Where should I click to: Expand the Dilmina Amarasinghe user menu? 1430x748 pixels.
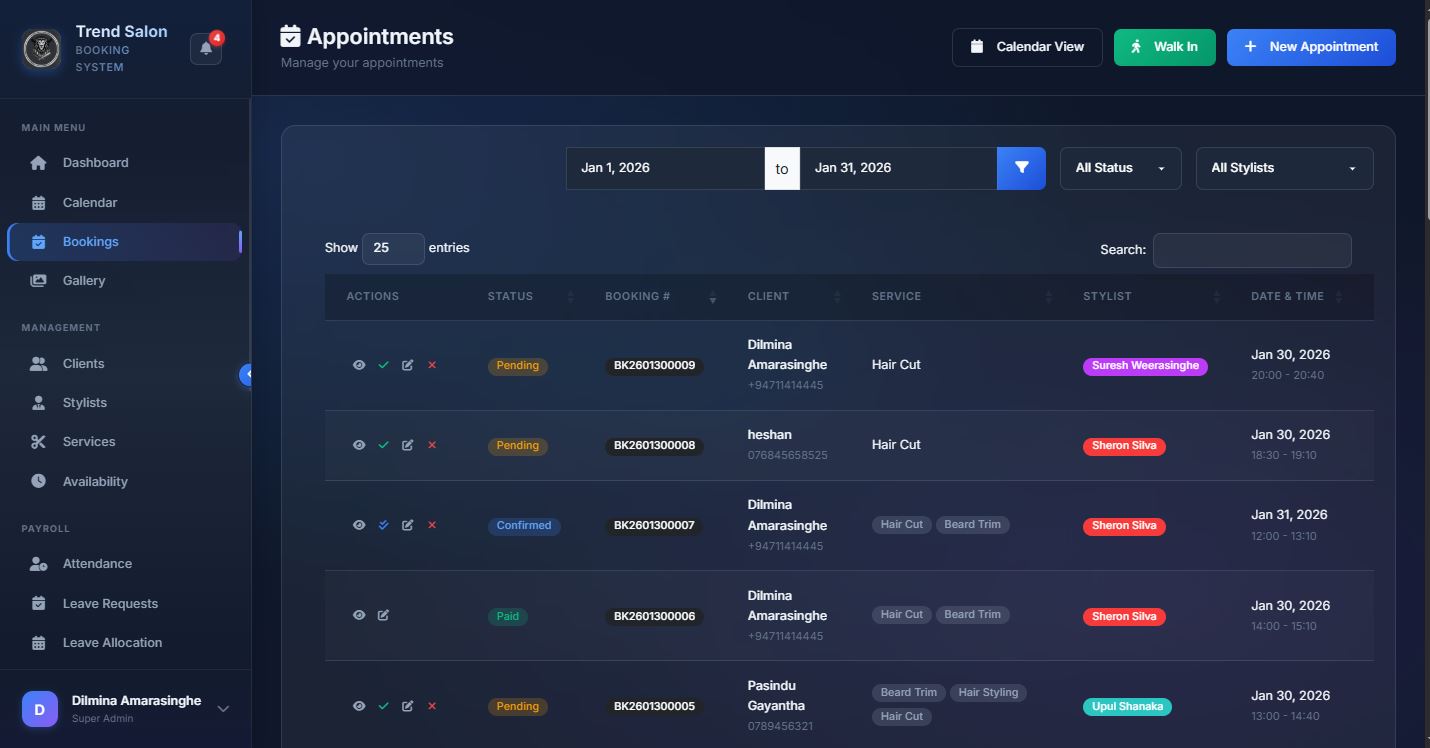click(x=223, y=708)
